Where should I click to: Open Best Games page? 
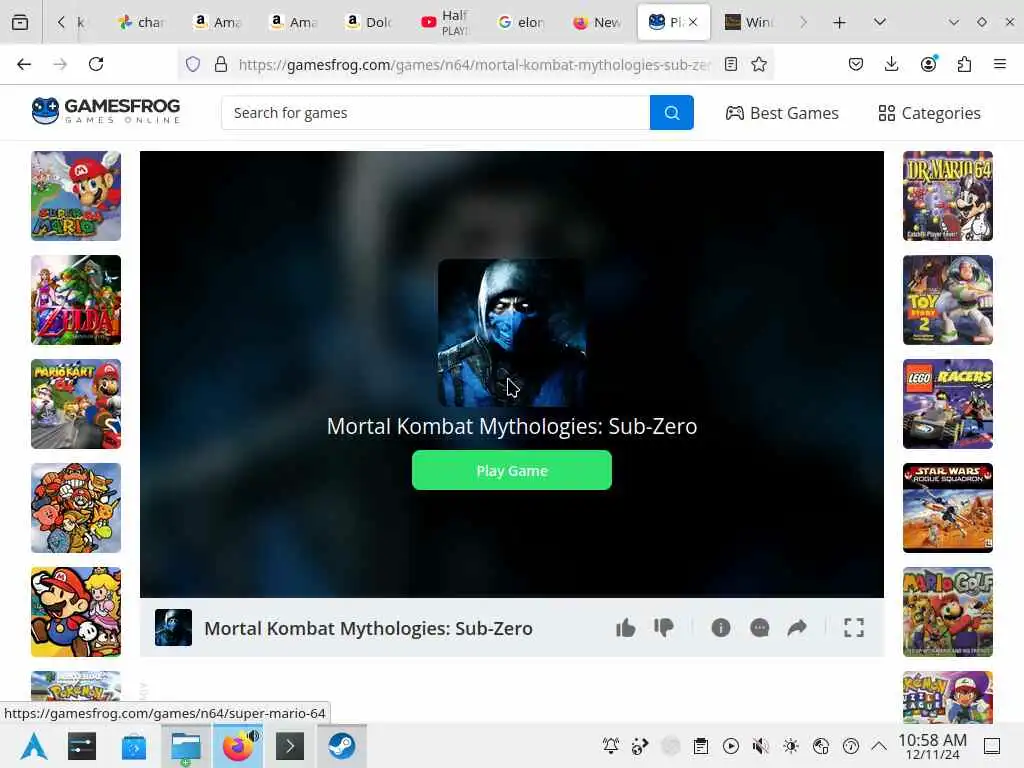782,113
